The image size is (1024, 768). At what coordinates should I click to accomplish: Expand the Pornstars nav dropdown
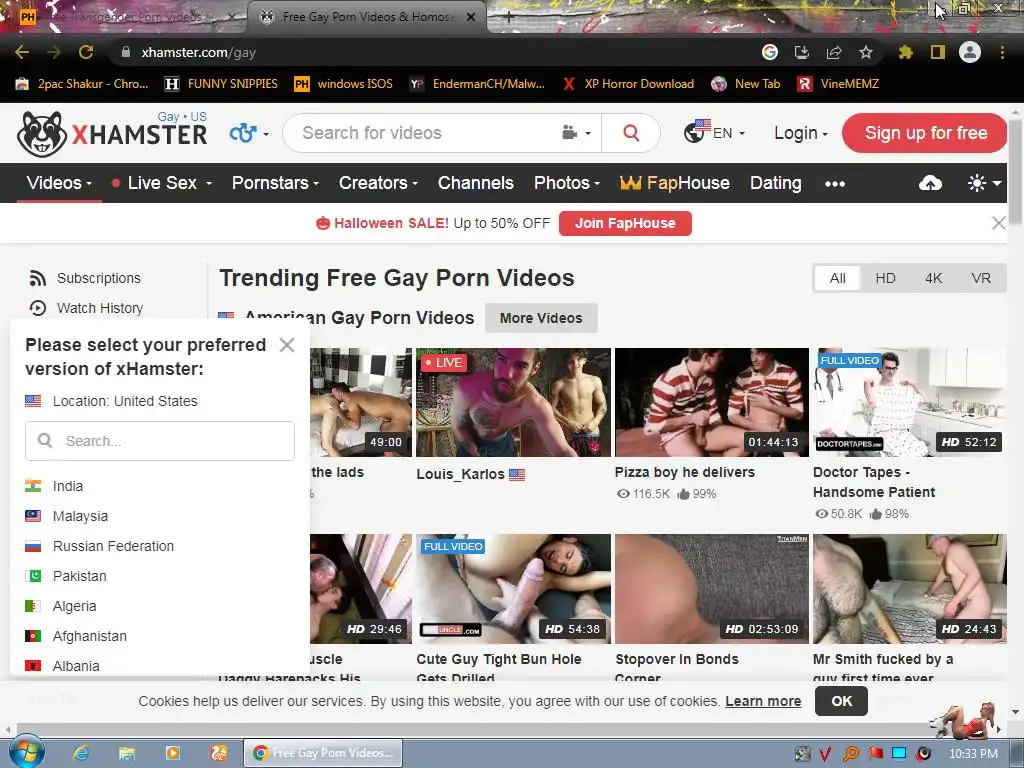[275, 184]
